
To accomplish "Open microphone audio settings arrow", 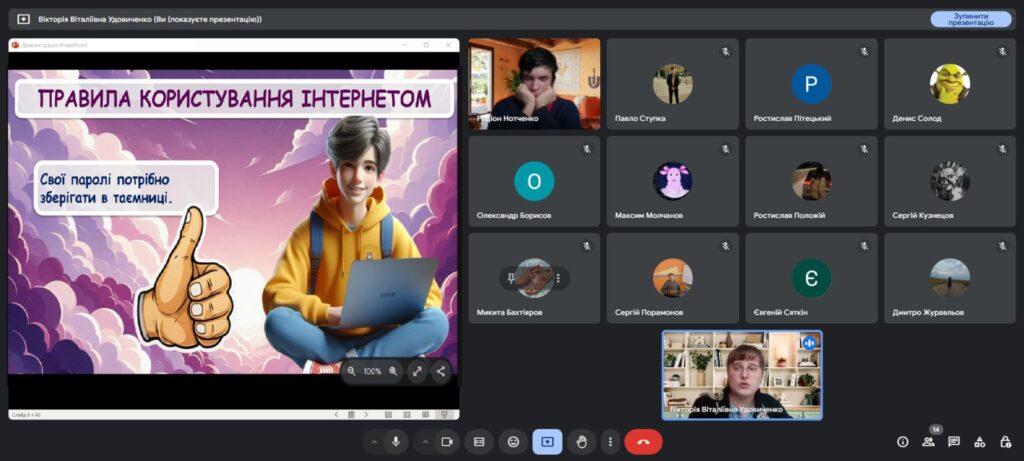I will click(x=374, y=441).
